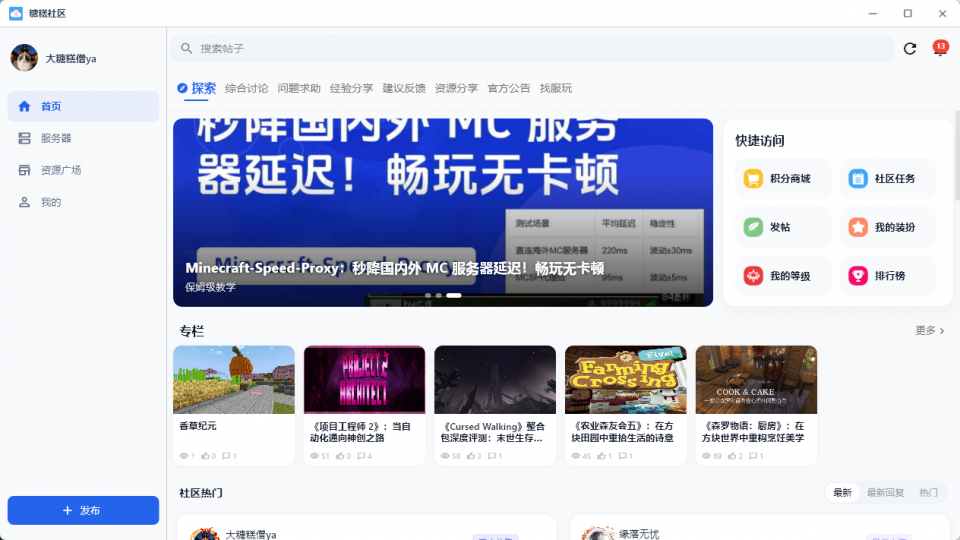
Task: Switch to the 经验分享 tab
Action: point(351,88)
